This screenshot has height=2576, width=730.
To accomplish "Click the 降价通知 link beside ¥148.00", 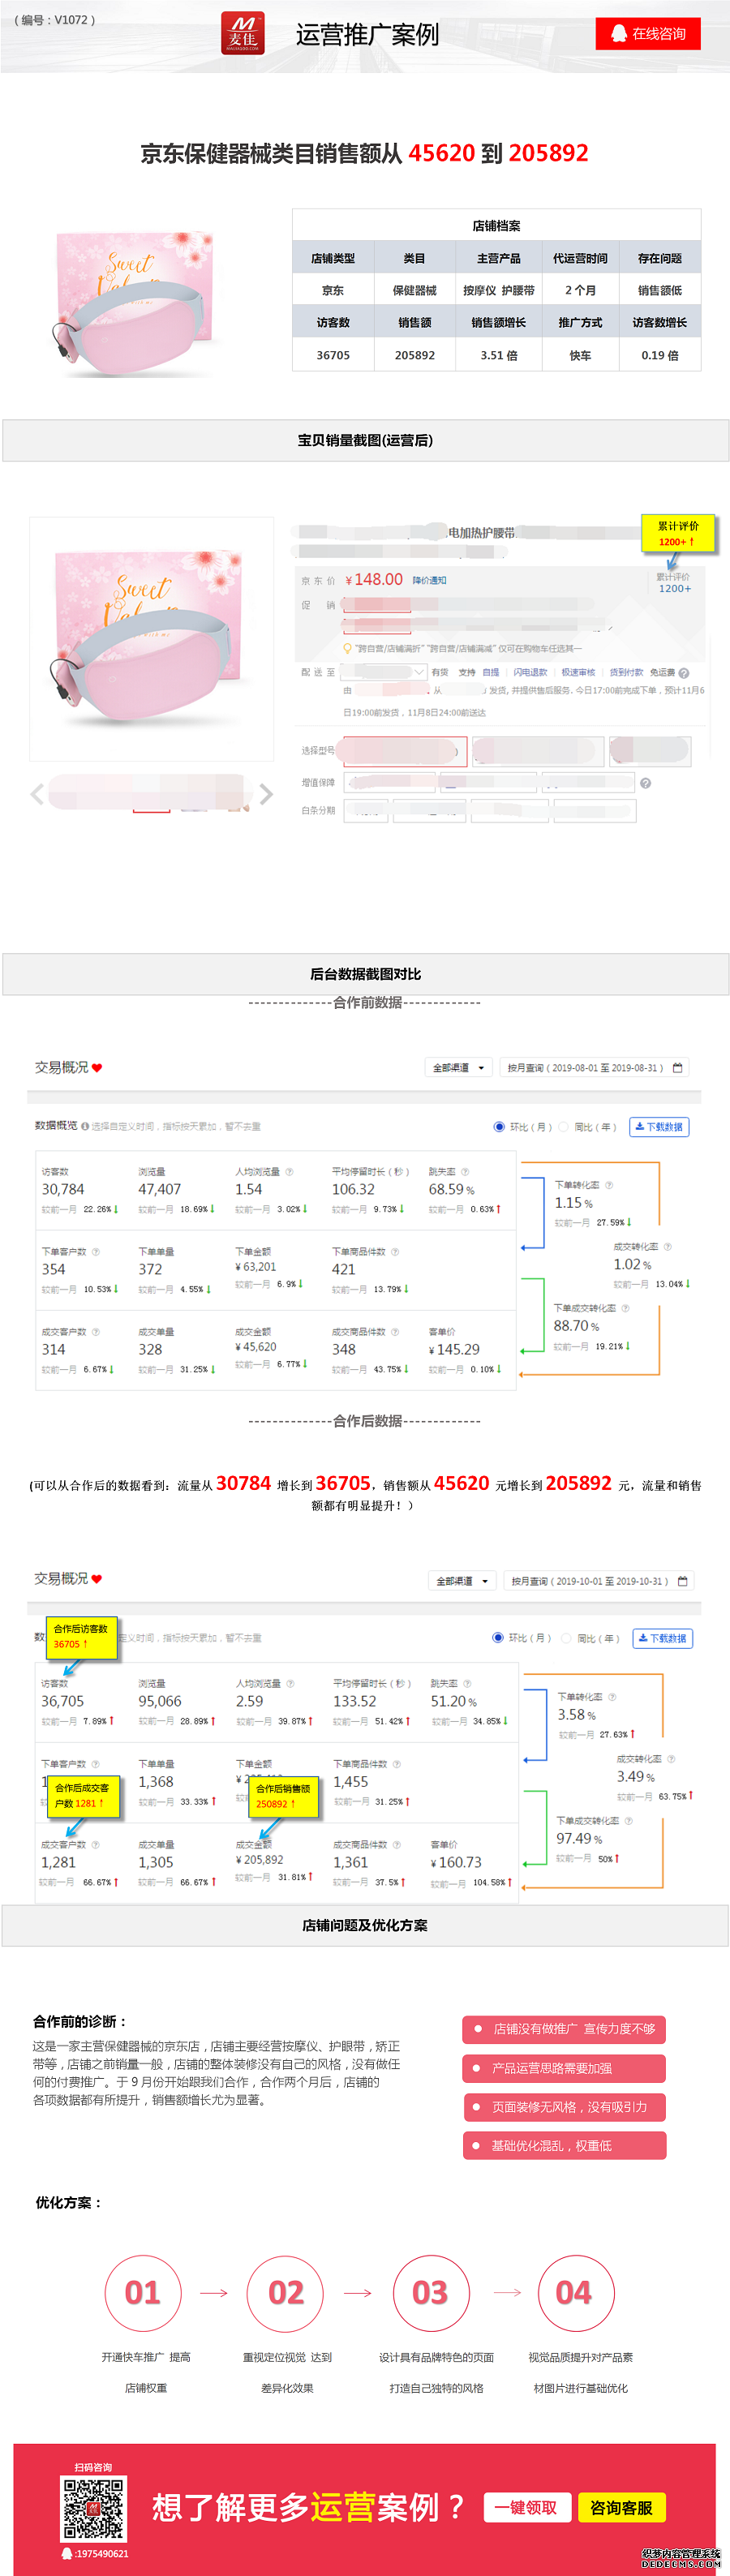I will click(430, 580).
